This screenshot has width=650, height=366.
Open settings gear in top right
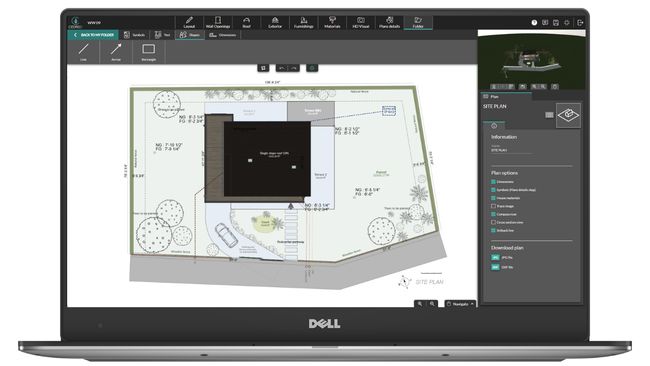(567, 22)
